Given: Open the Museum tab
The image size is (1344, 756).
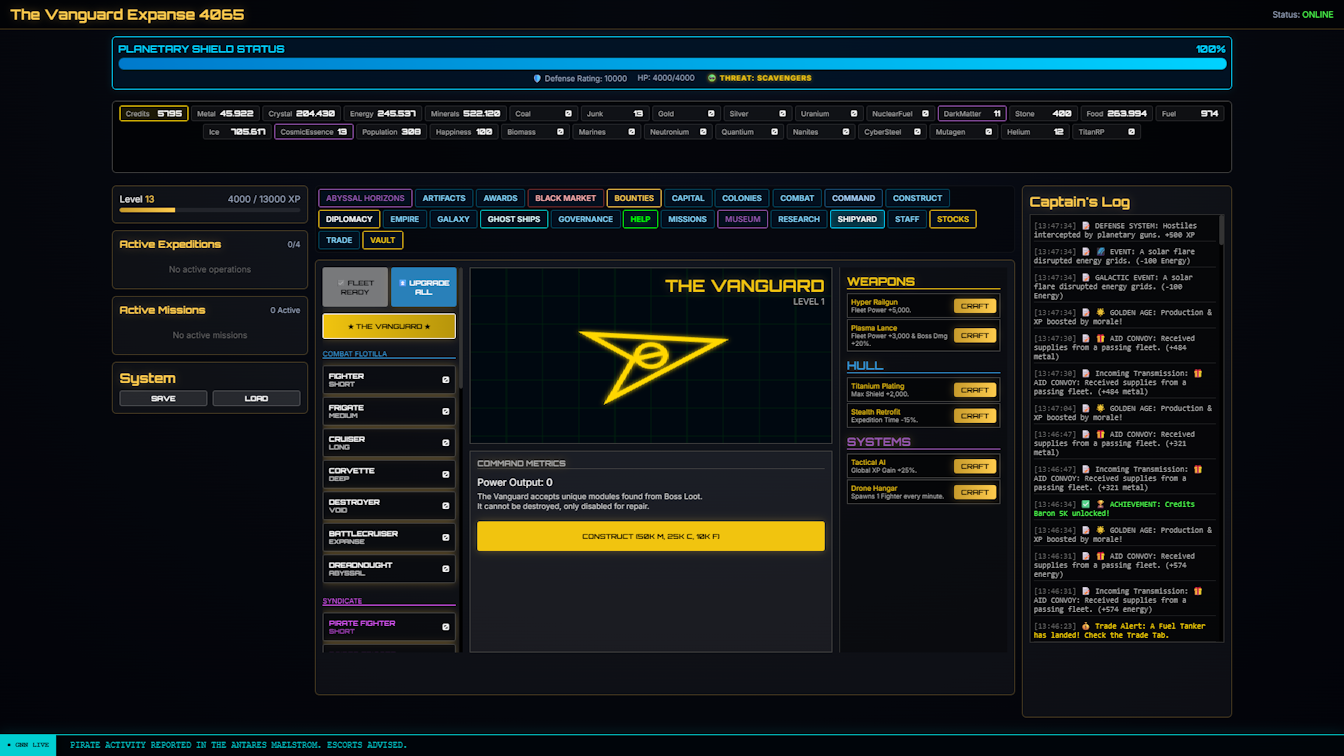Looking at the screenshot, I should (743, 219).
